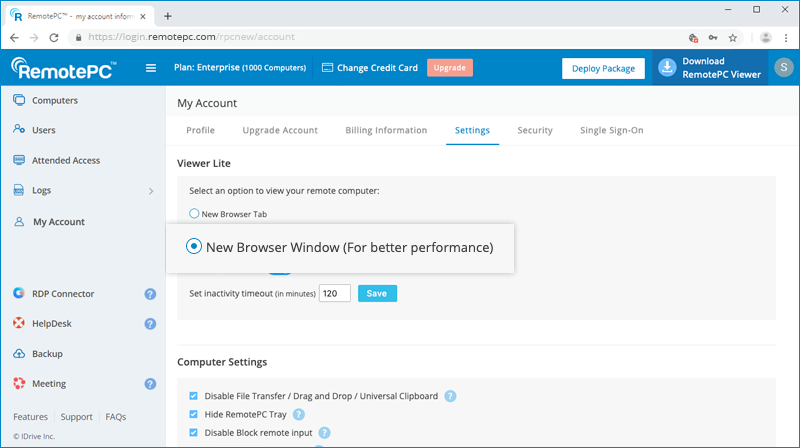Open Computers in the sidebar

point(55,101)
